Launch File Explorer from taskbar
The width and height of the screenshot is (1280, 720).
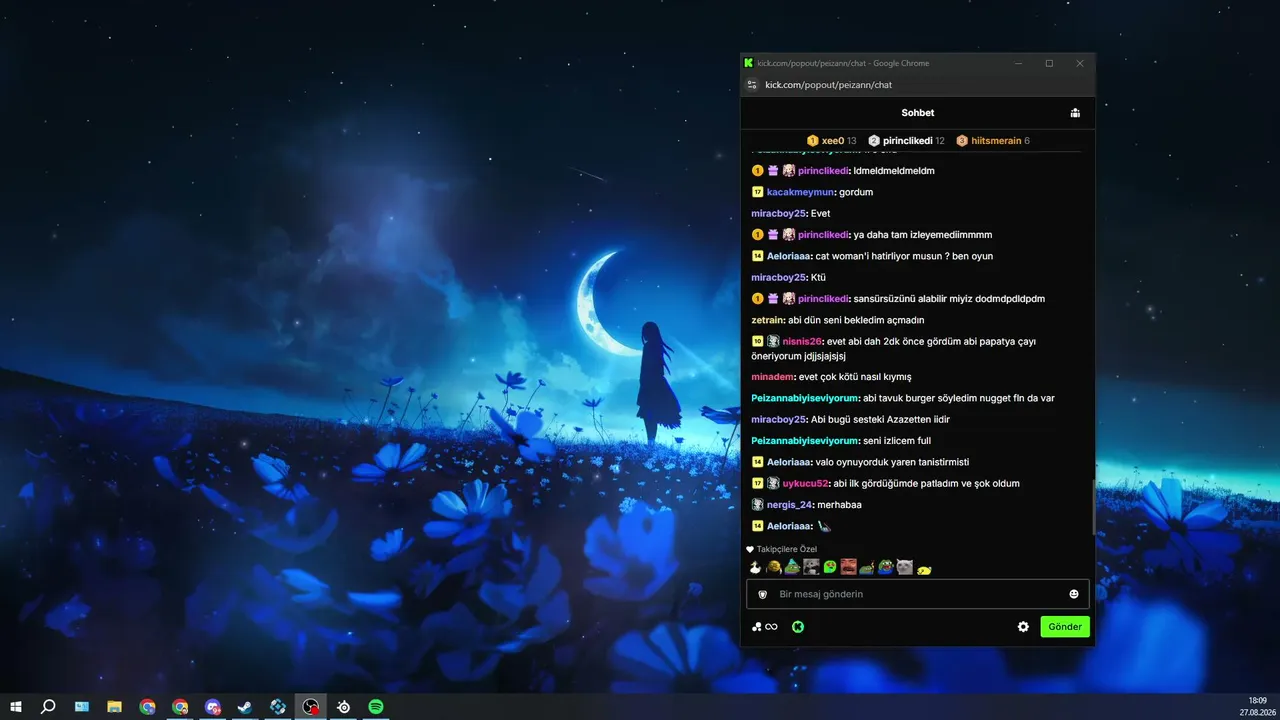click(x=114, y=707)
